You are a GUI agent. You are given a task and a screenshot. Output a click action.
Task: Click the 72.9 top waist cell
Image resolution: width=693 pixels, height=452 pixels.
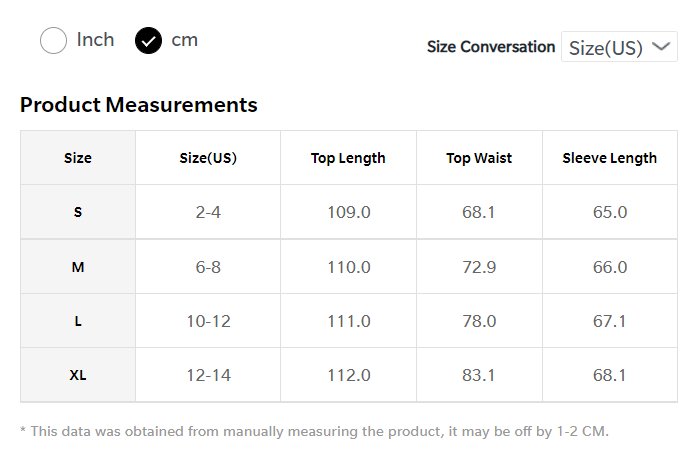click(479, 267)
